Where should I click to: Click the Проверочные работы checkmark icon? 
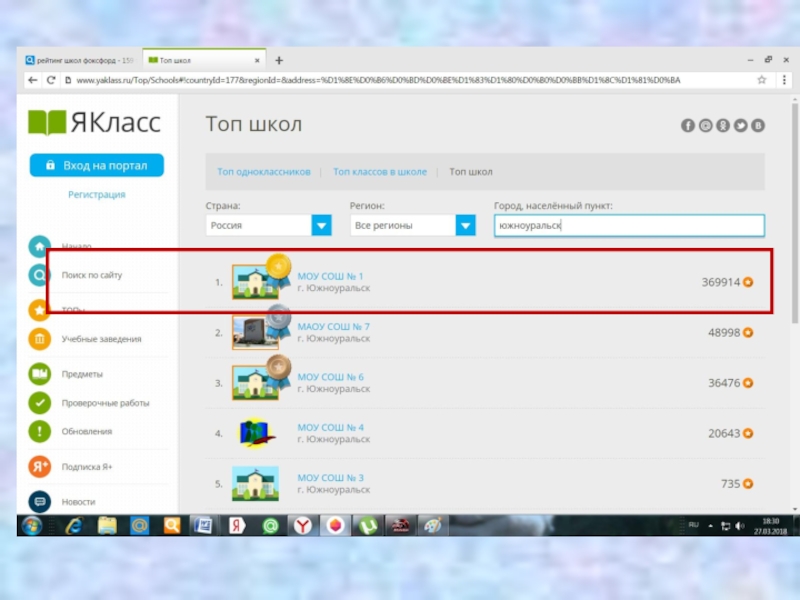point(40,403)
